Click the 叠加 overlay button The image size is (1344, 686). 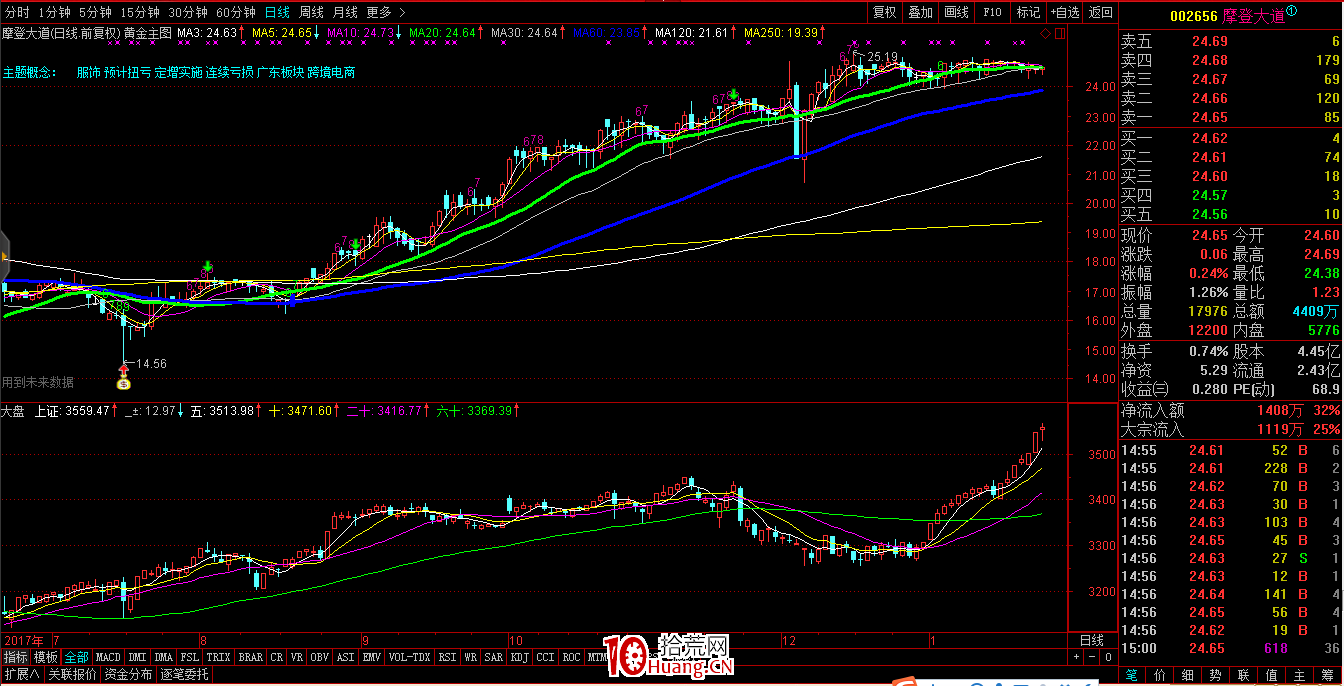click(920, 12)
